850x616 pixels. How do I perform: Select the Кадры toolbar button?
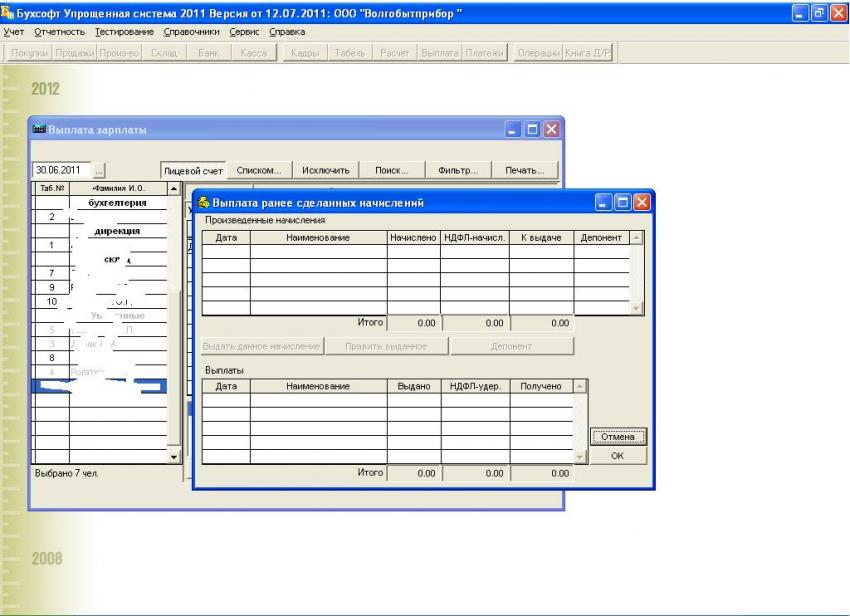[303, 51]
